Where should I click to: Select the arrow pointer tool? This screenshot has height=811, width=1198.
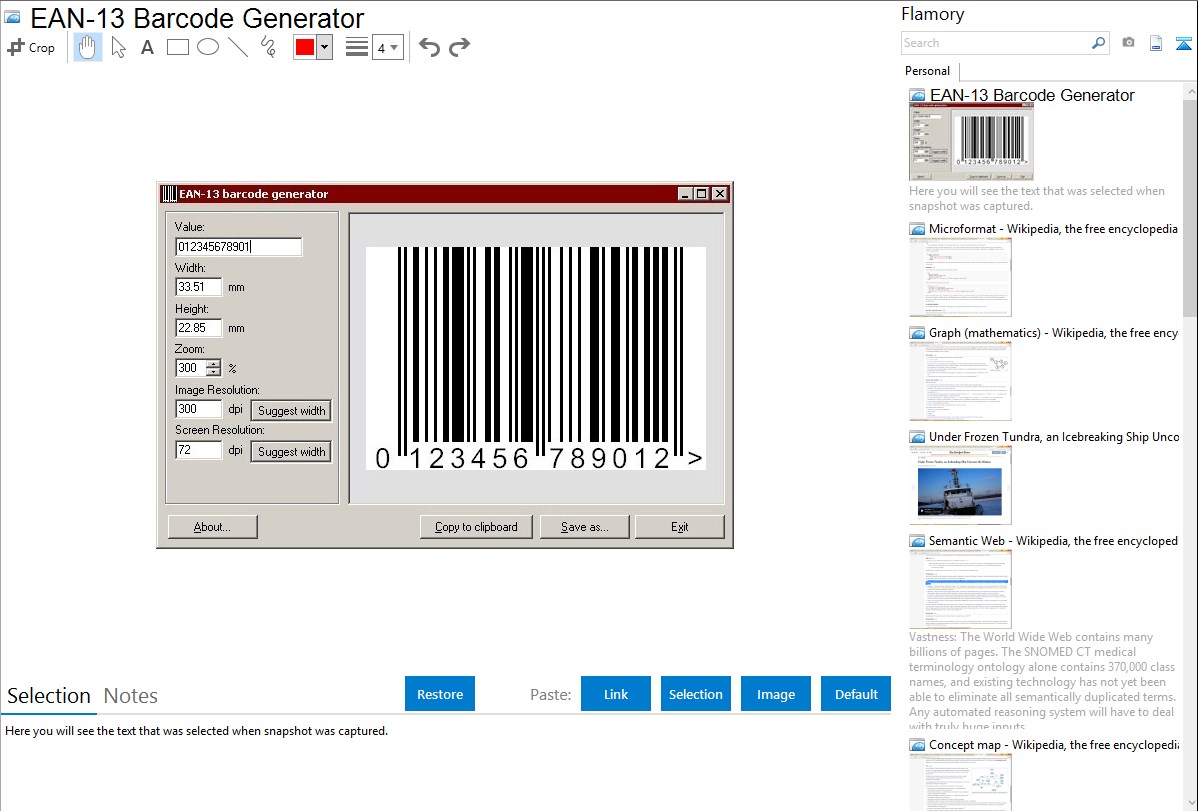click(x=118, y=47)
